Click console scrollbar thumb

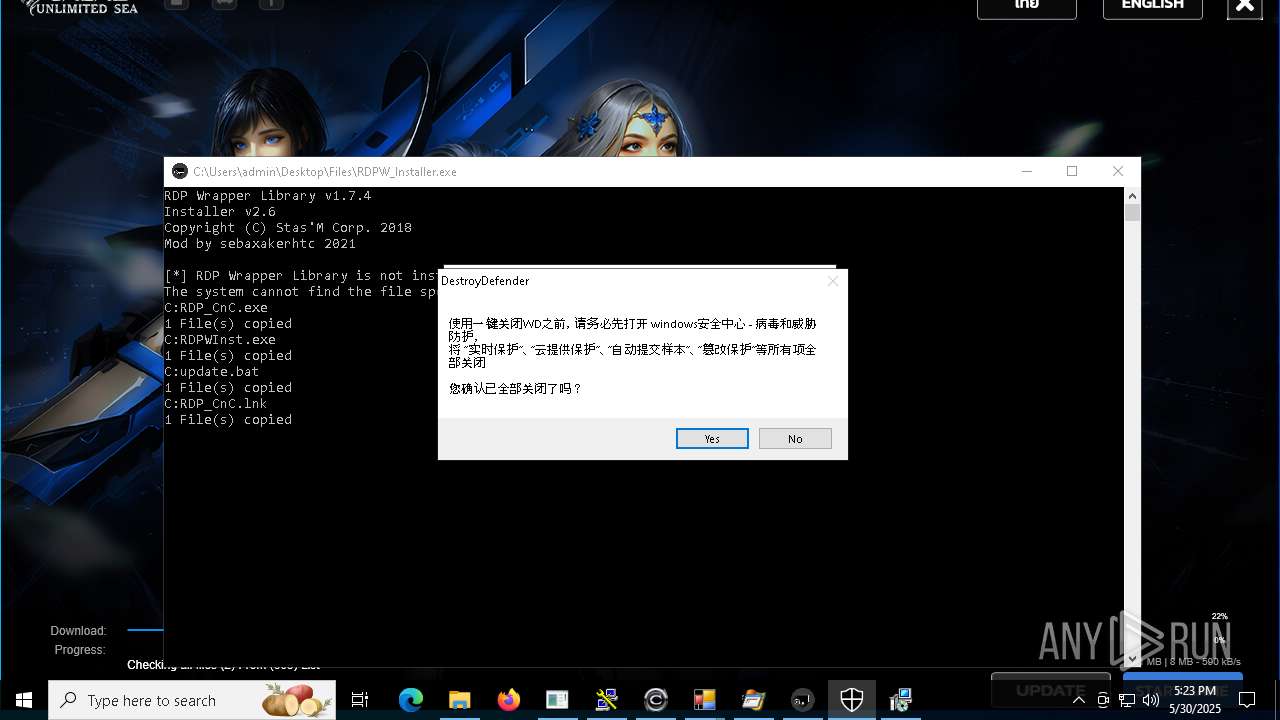click(x=1132, y=212)
